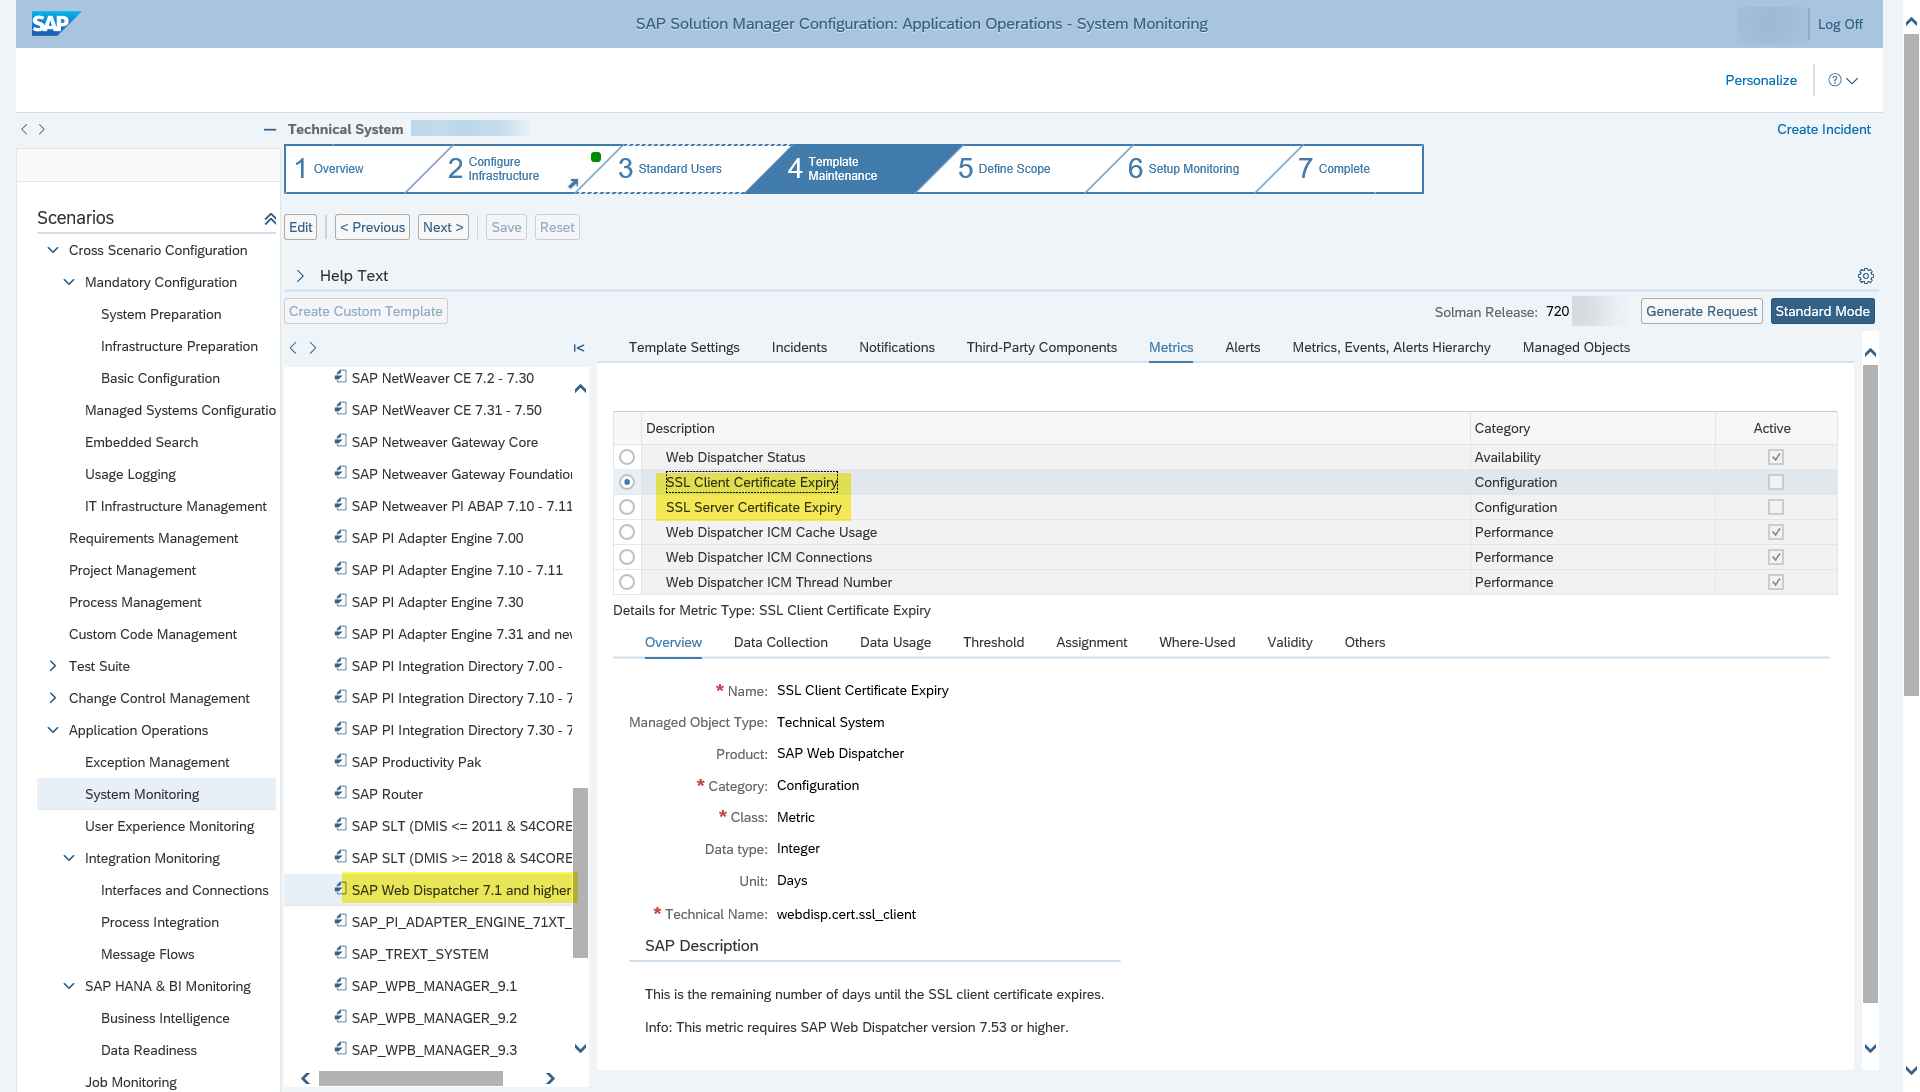Toggle Active checkbox for SSL Client Certificate Expiry
Image resolution: width=1920 pixels, height=1092 pixels.
1776,482
